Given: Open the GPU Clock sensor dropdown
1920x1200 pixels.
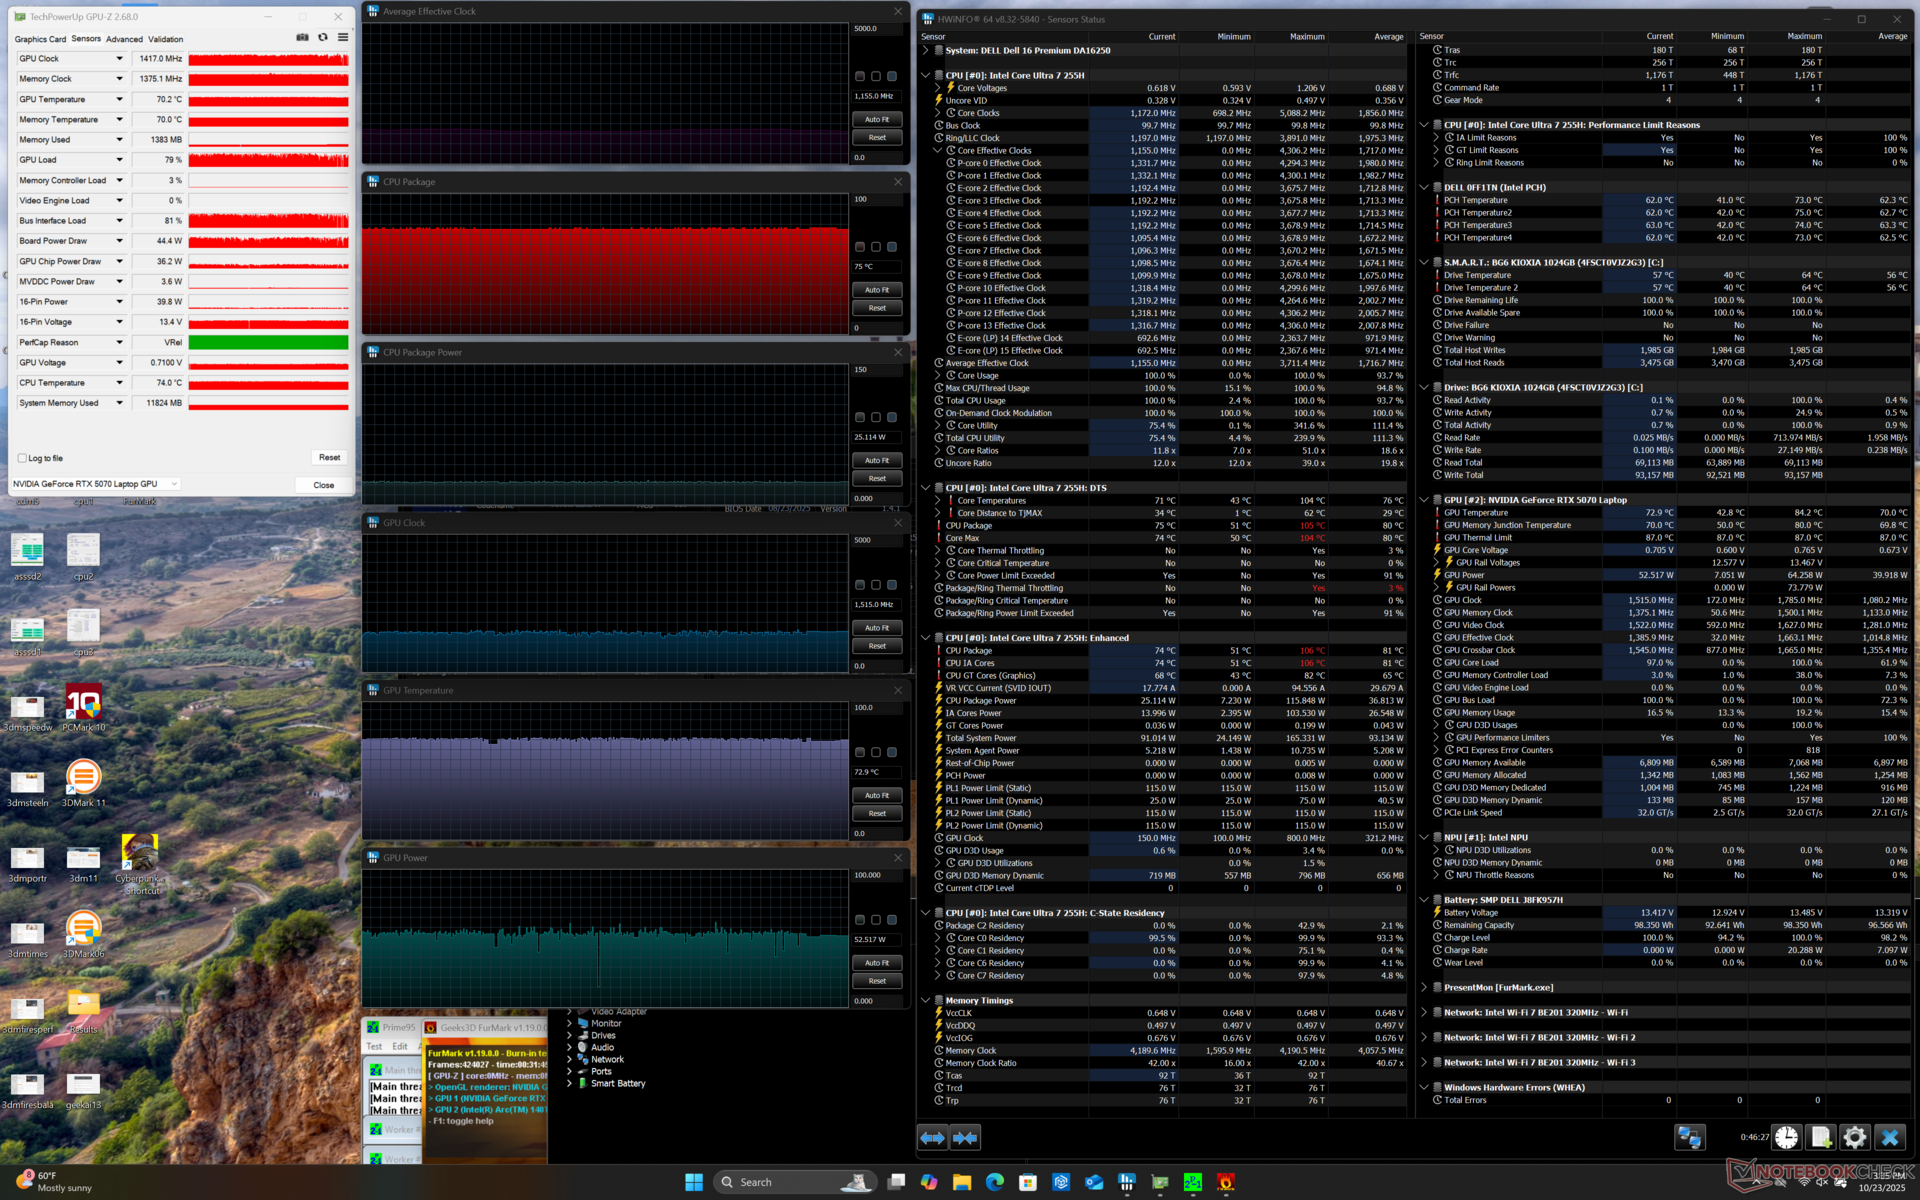Looking at the screenshot, I should click(119, 59).
